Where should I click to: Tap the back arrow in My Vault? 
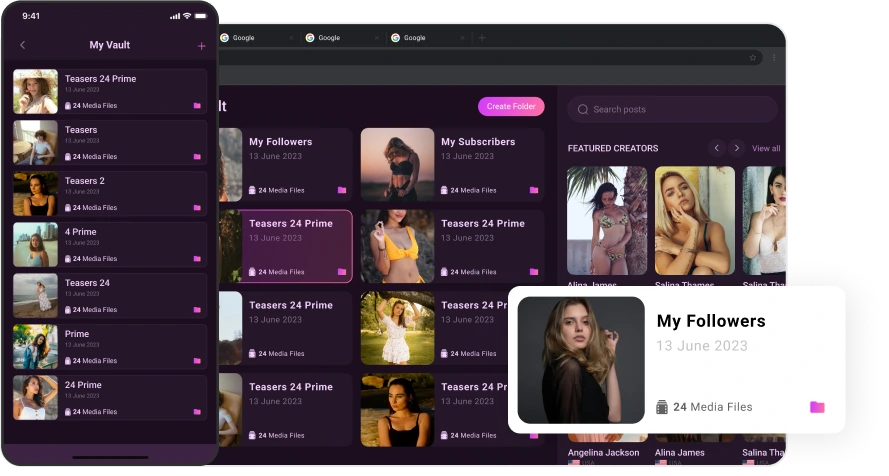[x=23, y=45]
